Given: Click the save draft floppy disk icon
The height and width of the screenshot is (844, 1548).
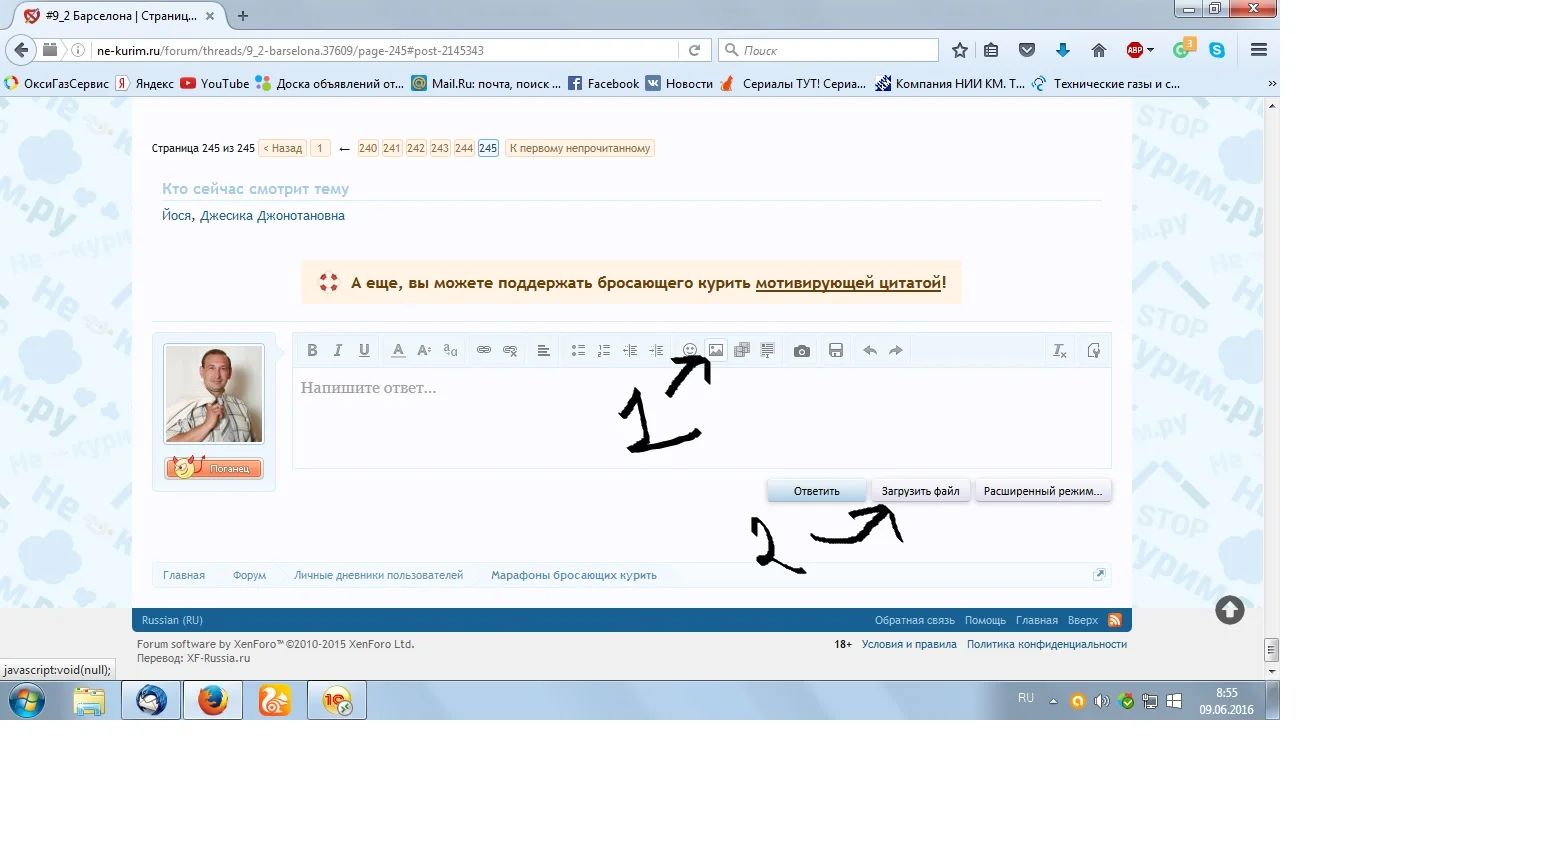Looking at the screenshot, I should pos(836,350).
